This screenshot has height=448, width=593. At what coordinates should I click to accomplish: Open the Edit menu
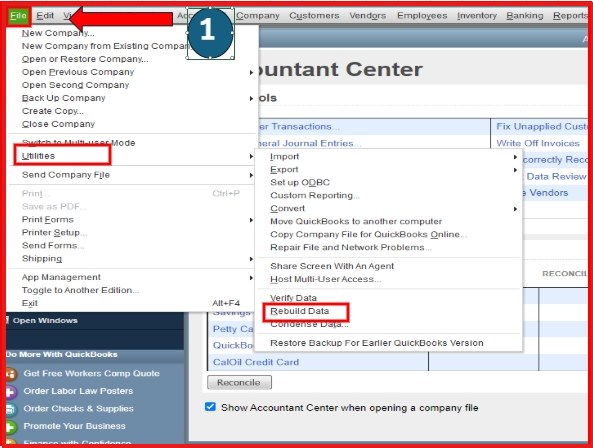(45, 16)
